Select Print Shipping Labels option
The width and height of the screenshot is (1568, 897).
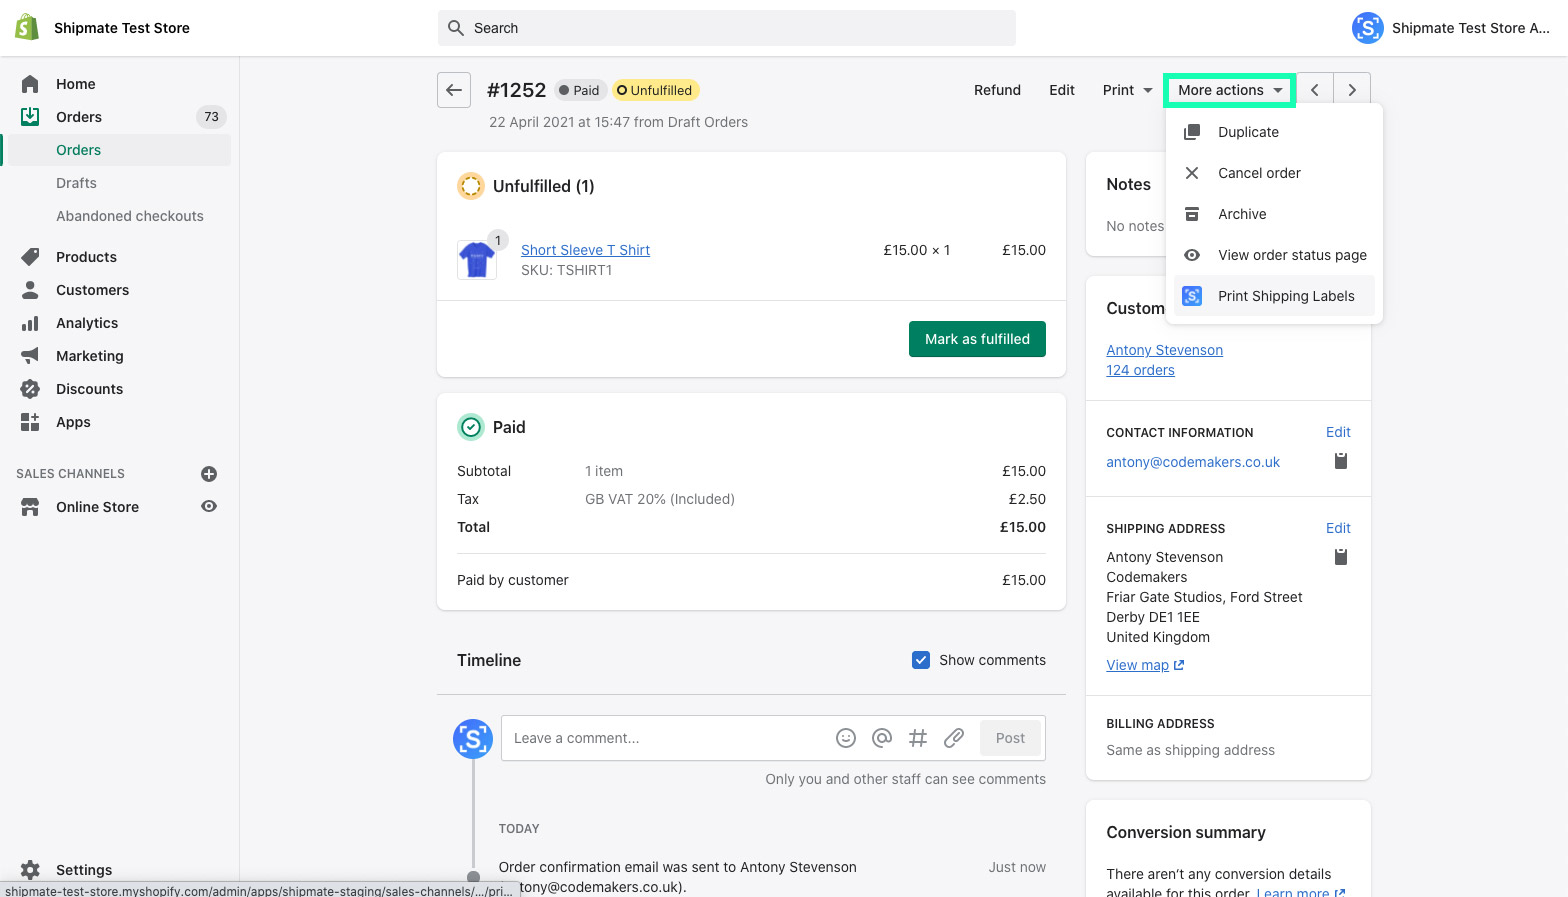click(1274, 296)
